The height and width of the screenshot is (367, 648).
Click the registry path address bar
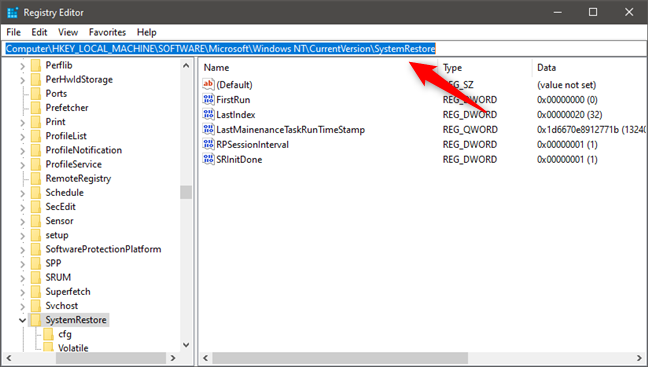coord(324,49)
